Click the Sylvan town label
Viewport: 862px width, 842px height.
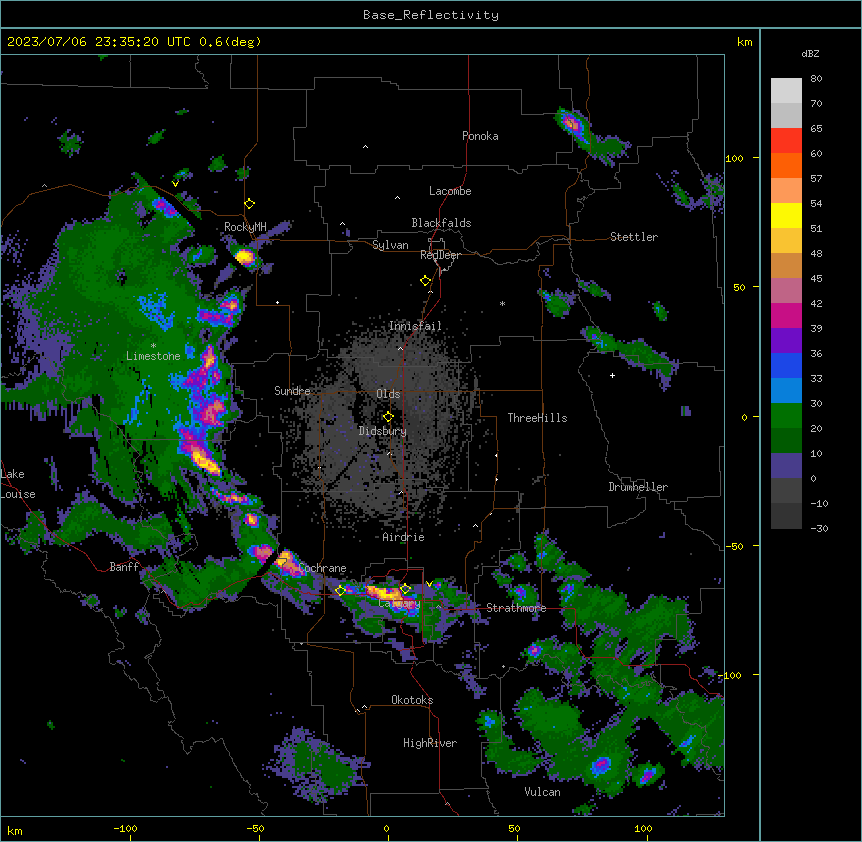(x=390, y=245)
